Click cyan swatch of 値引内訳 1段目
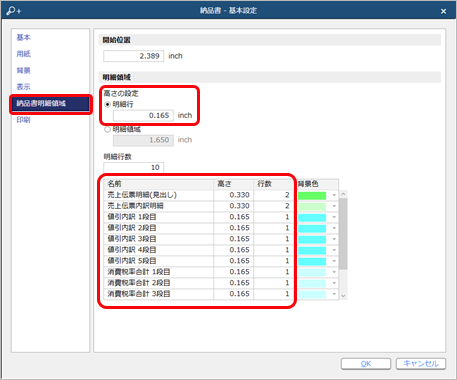Image resolution: width=457 pixels, height=380 pixels. (312, 217)
